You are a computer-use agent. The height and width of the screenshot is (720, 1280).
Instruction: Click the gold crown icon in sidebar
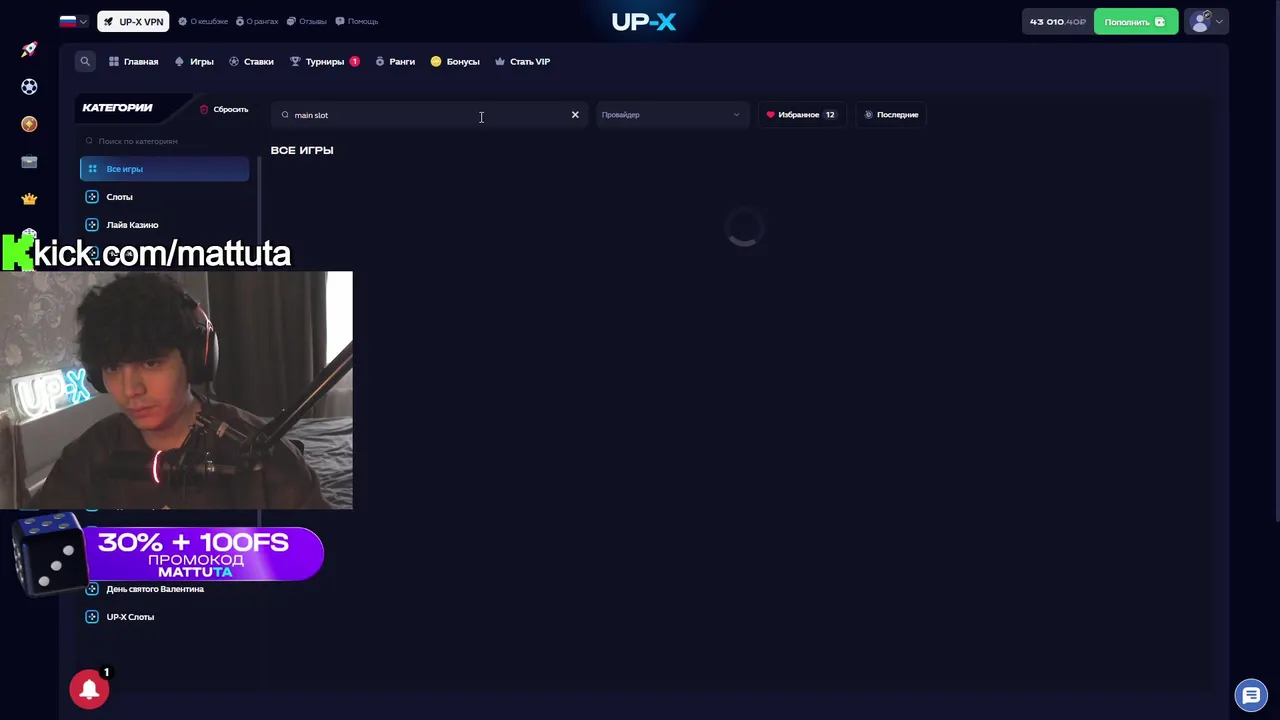[29, 198]
